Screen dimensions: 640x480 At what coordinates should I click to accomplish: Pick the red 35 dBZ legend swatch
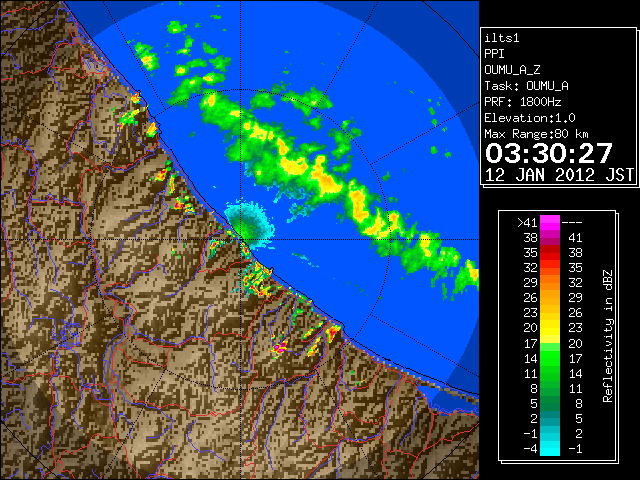click(x=550, y=253)
